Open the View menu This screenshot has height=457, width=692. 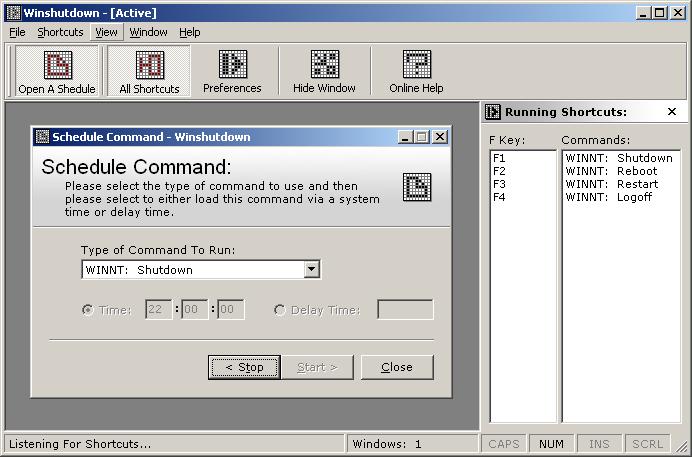(x=106, y=32)
